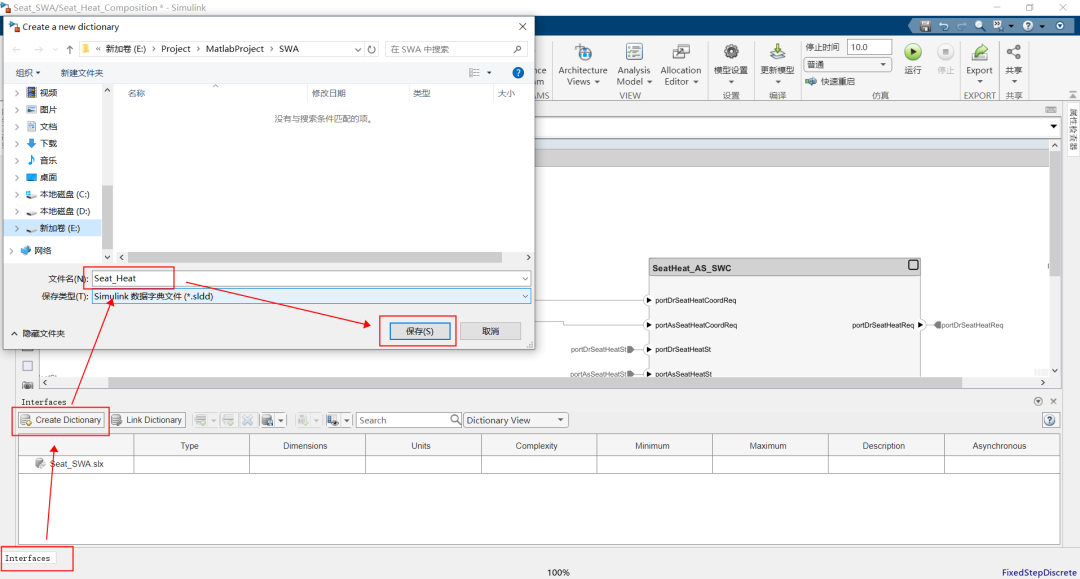
Task: Undo the last action in Simulink
Action: (944, 26)
